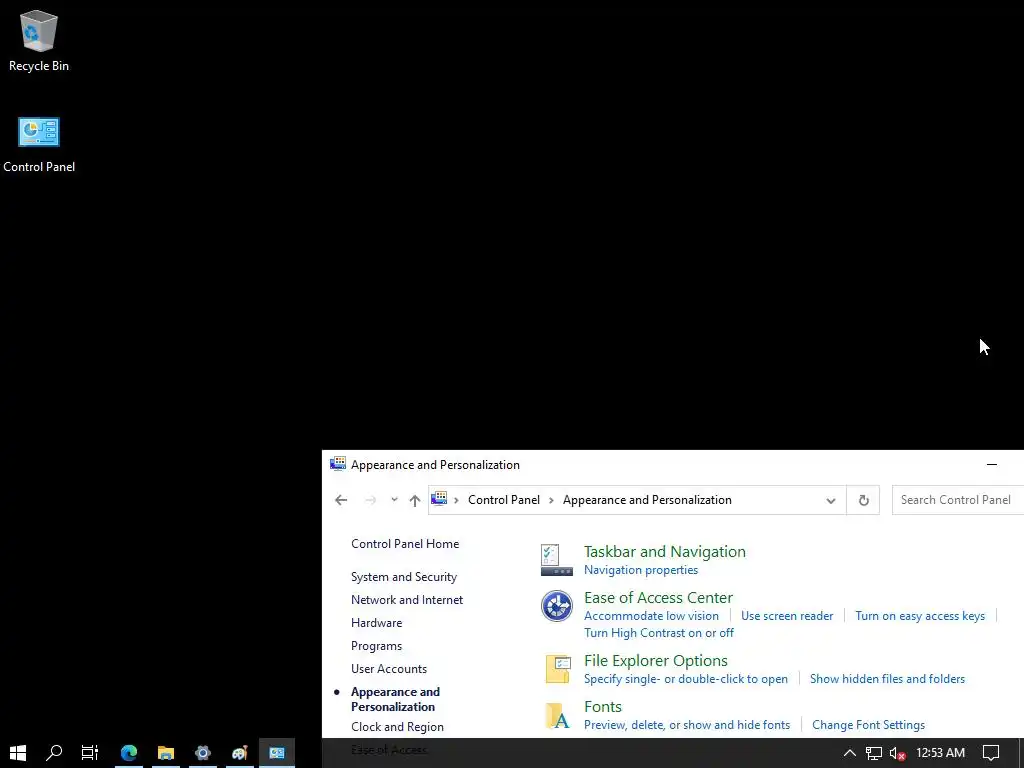This screenshot has height=768, width=1024.
Task: Click Change Font Settings link
Action: coord(868,725)
